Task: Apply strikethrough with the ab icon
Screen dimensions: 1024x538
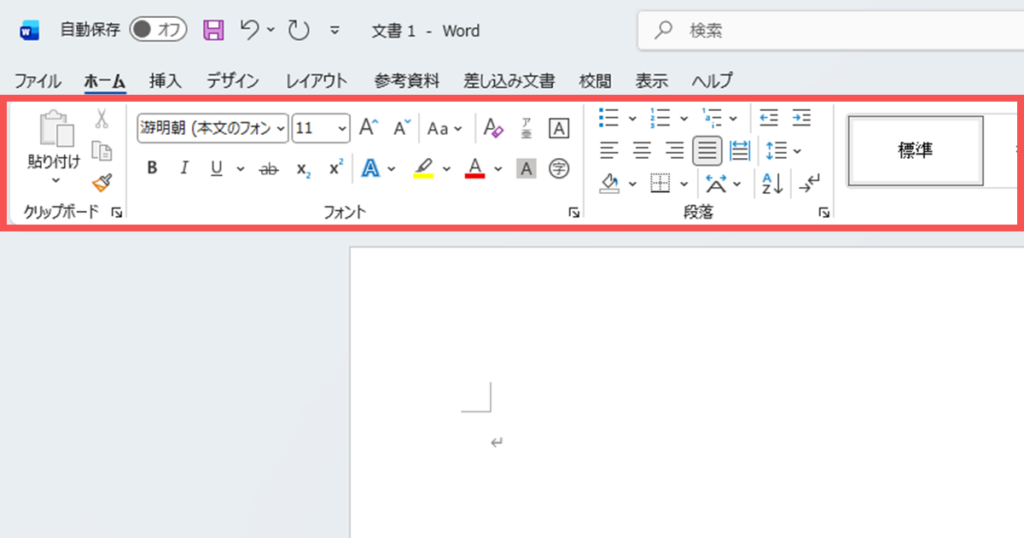Action: [268, 169]
